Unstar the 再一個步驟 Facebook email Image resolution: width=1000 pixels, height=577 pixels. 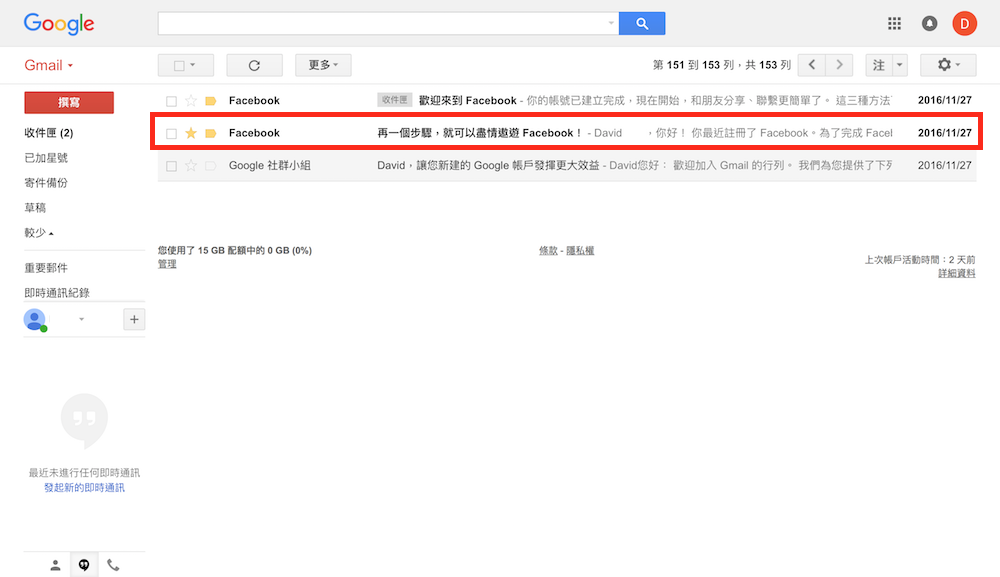tap(191, 133)
